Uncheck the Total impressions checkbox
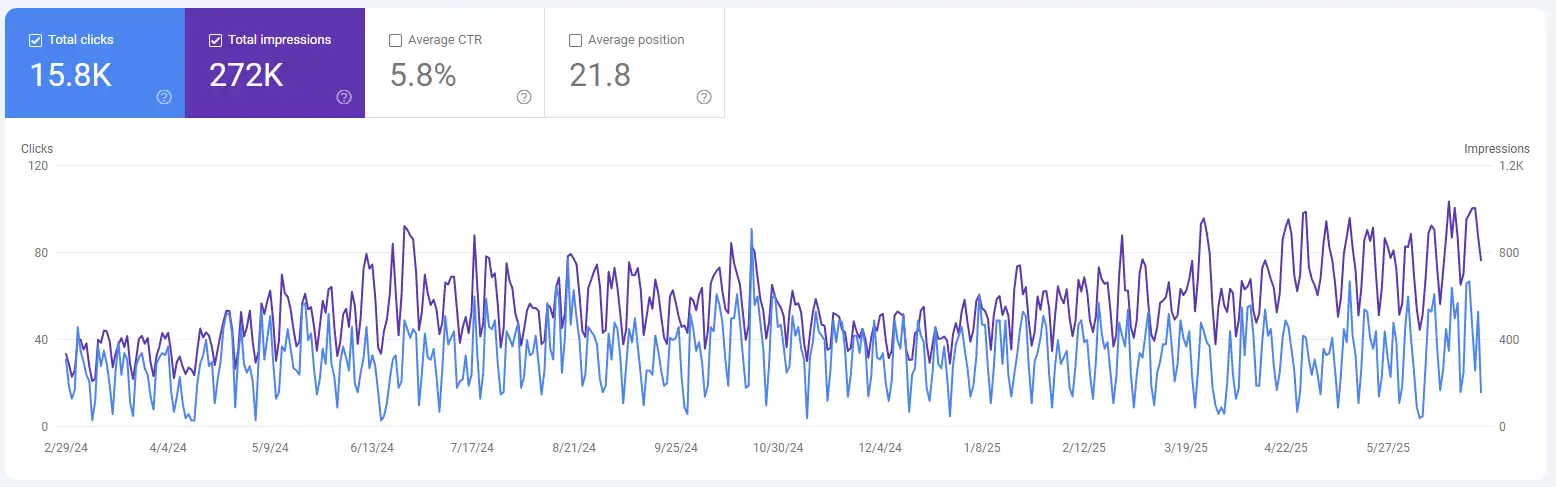1556x487 pixels. 216,40
